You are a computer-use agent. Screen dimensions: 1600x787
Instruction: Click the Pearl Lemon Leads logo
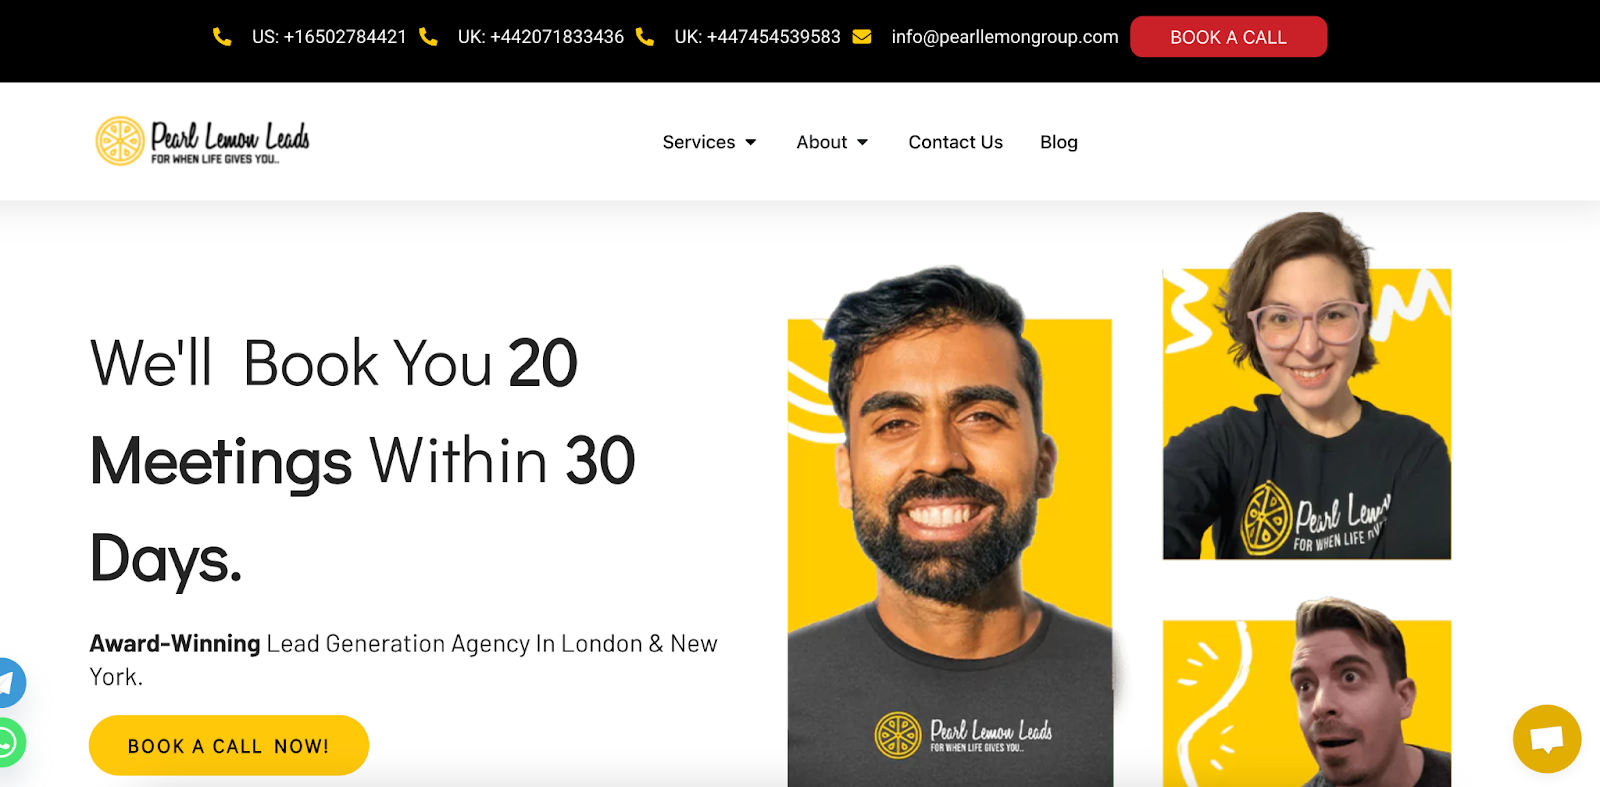[202, 141]
